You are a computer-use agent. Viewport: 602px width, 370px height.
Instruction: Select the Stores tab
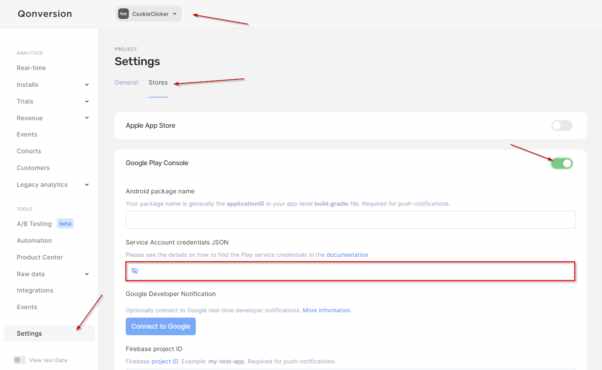(158, 83)
